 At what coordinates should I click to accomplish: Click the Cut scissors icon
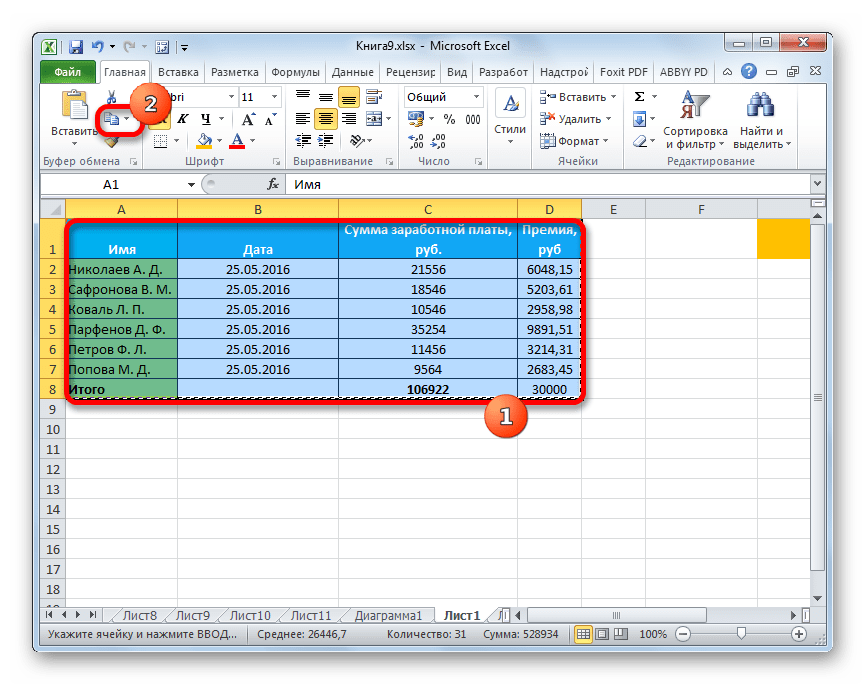click(112, 98)
